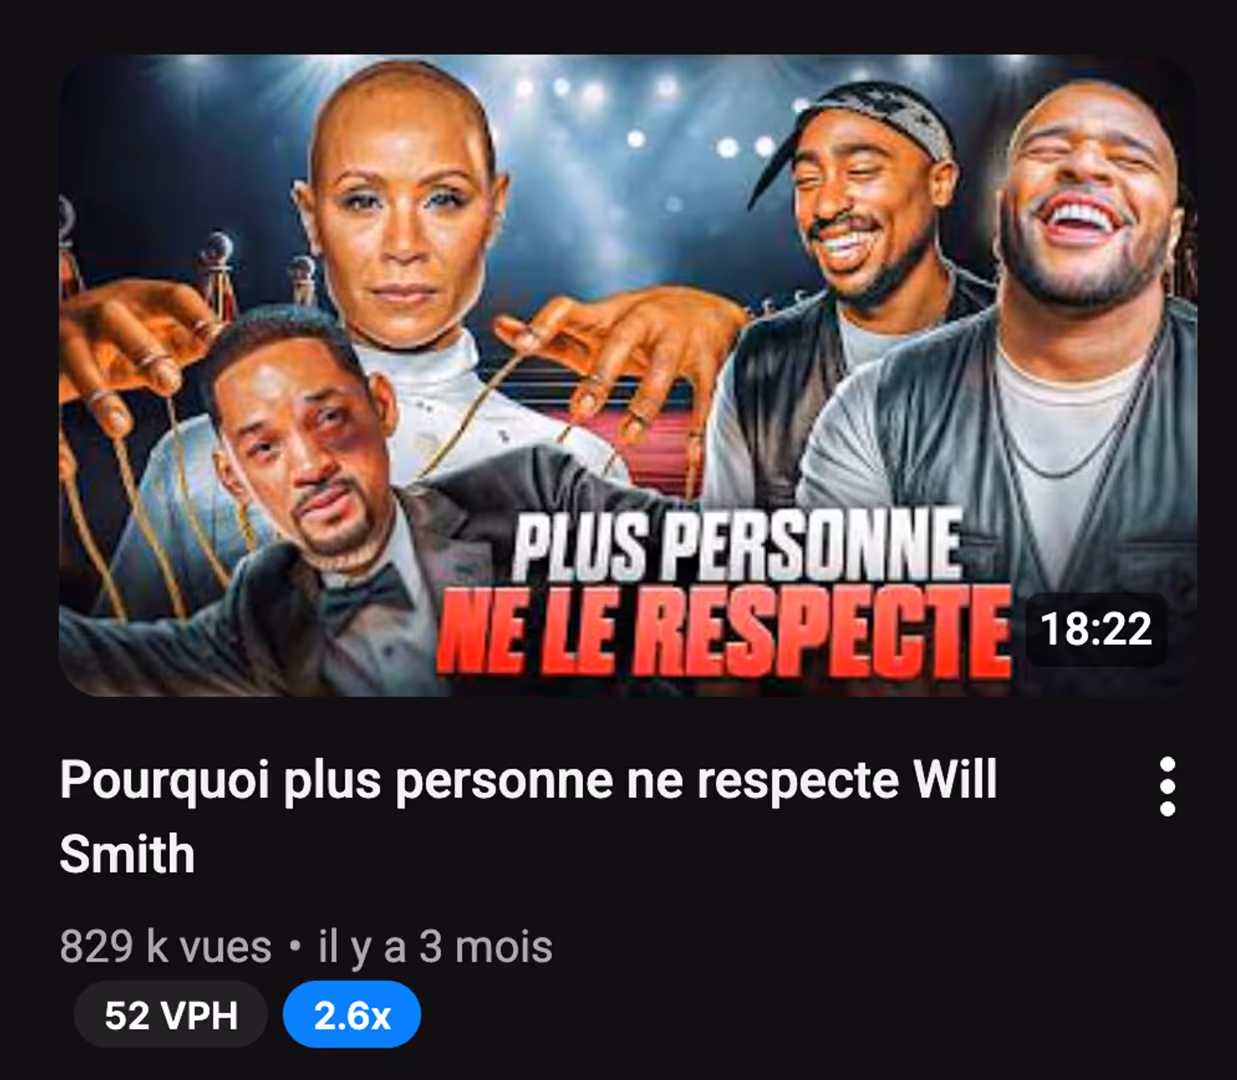The height and width of the screenshot is (1080, 1237).
Task: Open the three-dot more options menu
Action: click(1167, 786)
